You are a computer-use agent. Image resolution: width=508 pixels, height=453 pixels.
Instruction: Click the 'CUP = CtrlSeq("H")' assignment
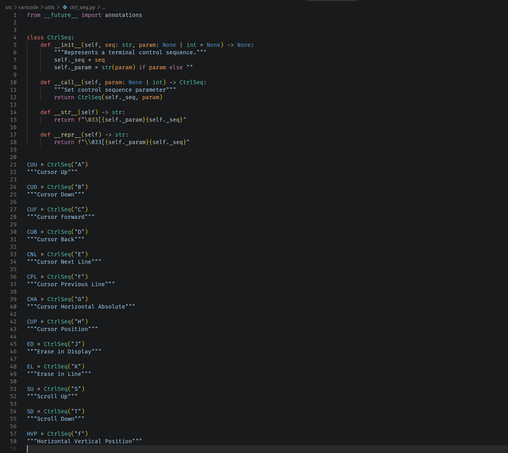point(57,322)
